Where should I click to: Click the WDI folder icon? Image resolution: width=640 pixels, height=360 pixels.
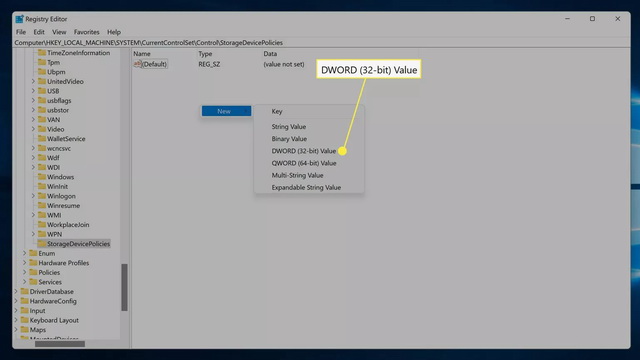(42, 167)
